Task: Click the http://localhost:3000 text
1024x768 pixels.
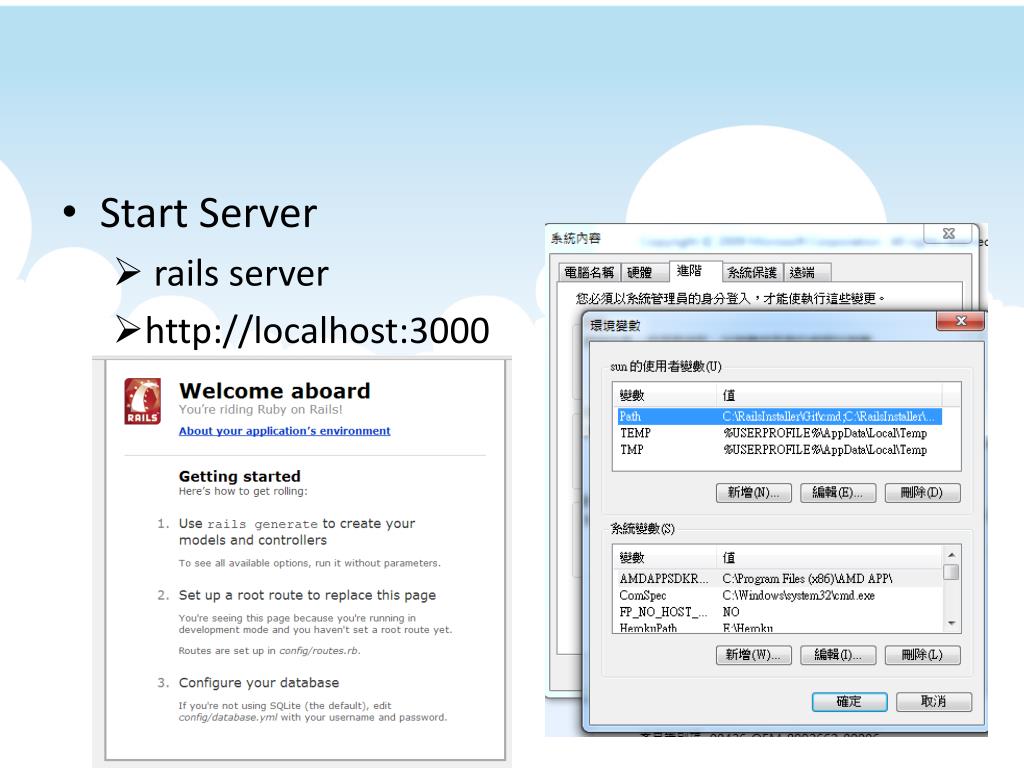Action: [x=317, y=330]
